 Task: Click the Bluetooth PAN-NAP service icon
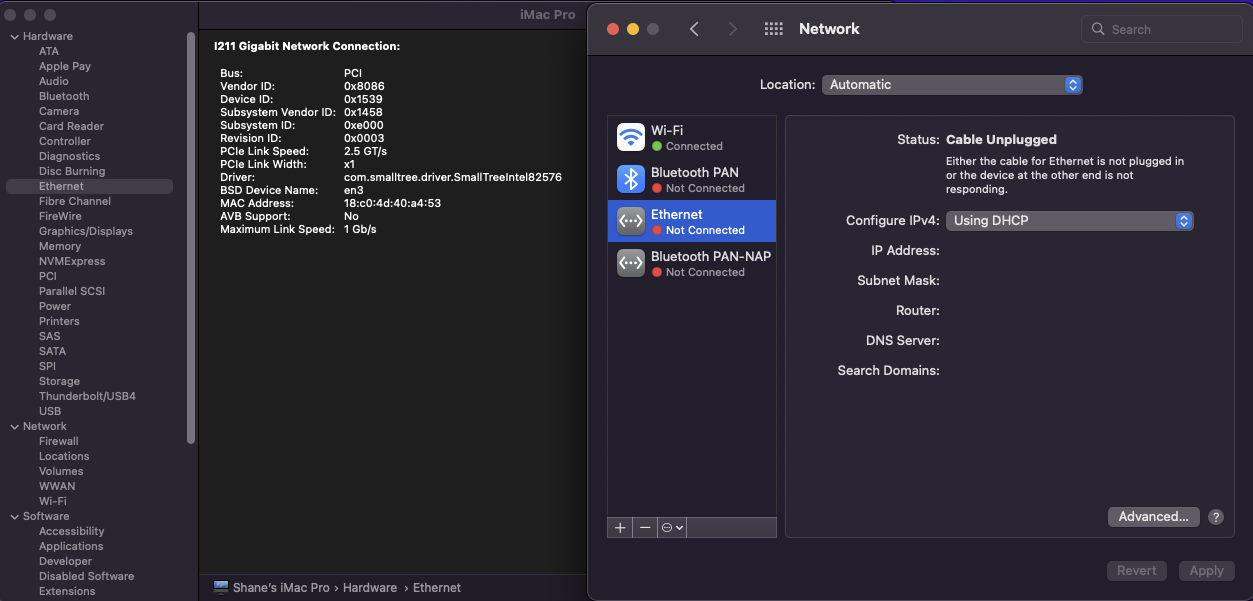pyautogui.click(x=631, y=263)
